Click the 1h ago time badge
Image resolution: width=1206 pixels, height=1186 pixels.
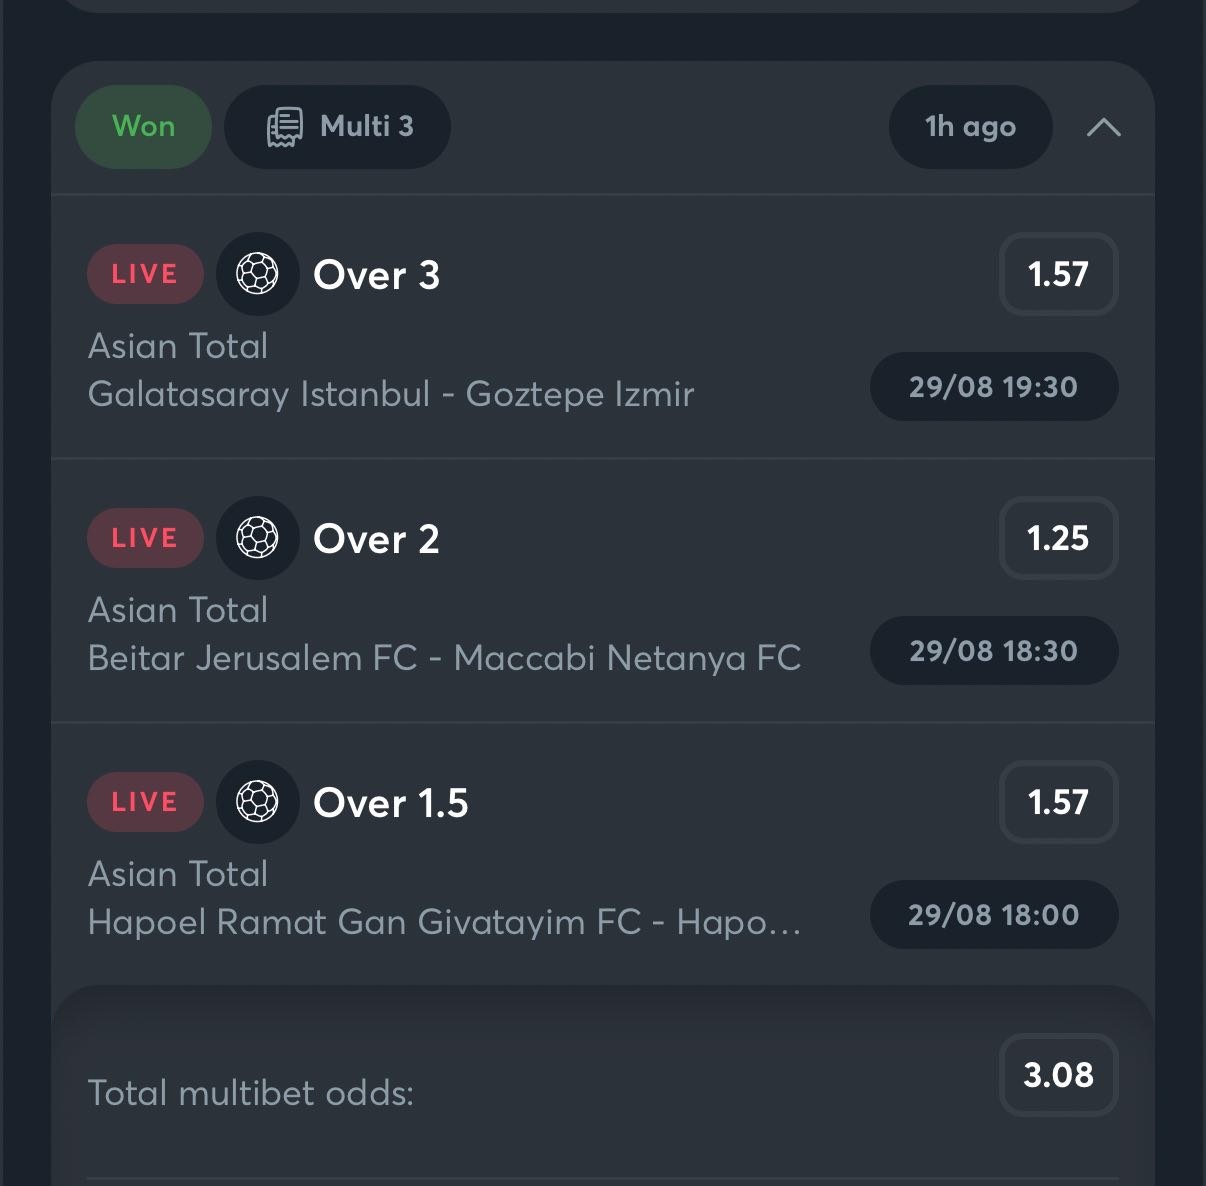pos(970,127)
